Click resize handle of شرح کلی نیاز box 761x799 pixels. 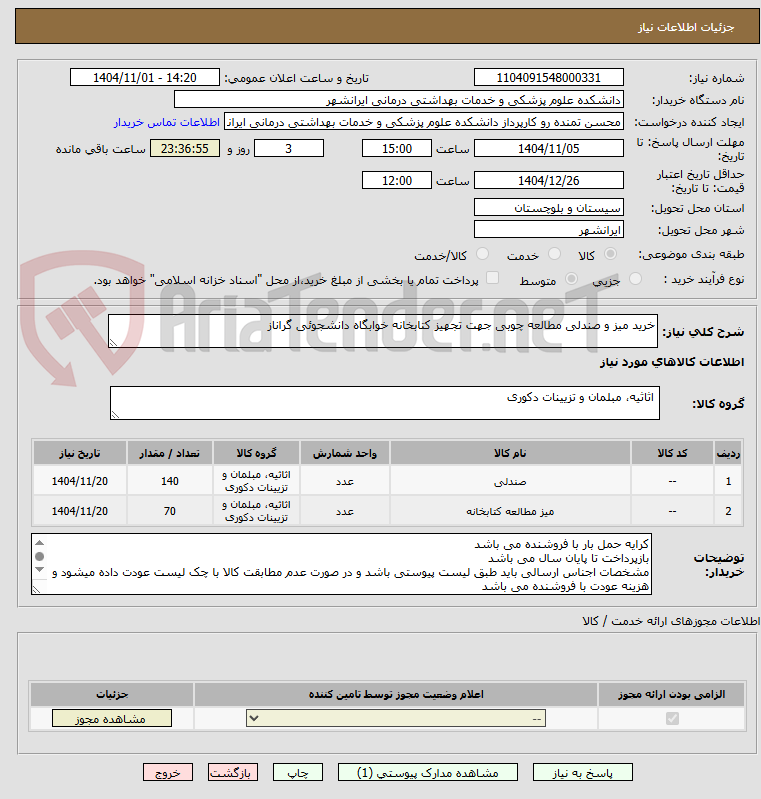(x=114, y=343)
